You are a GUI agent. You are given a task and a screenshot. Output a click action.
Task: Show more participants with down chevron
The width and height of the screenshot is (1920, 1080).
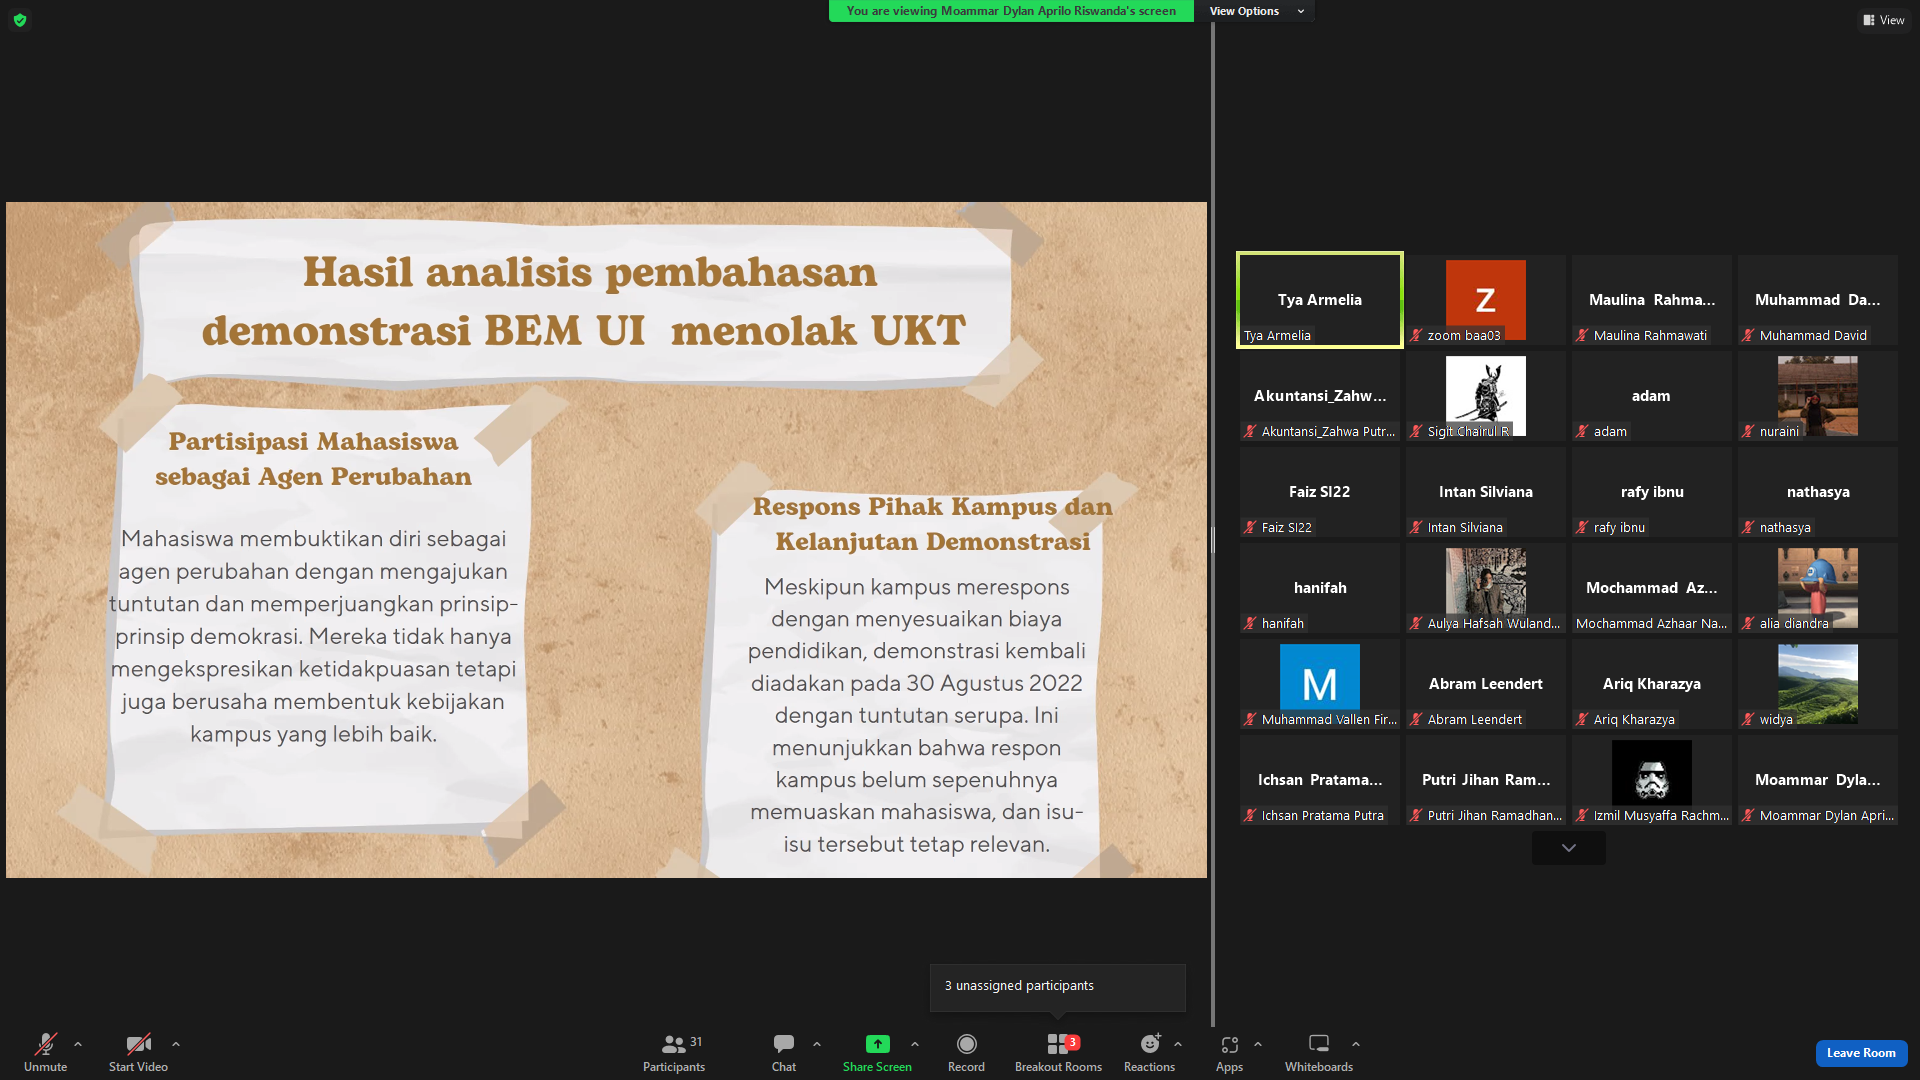(1569, 848)
